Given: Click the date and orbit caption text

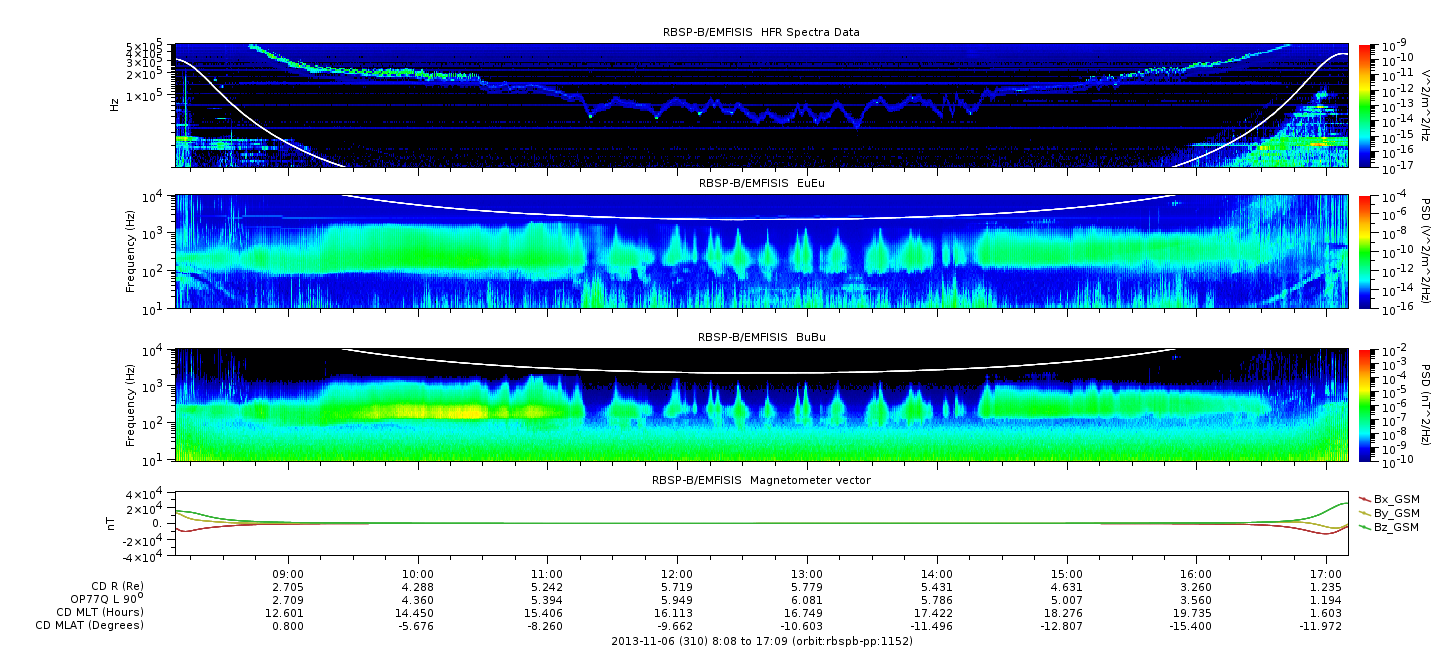Looking at the screenshot, I should pyautogui.click(x=761, y=641).
